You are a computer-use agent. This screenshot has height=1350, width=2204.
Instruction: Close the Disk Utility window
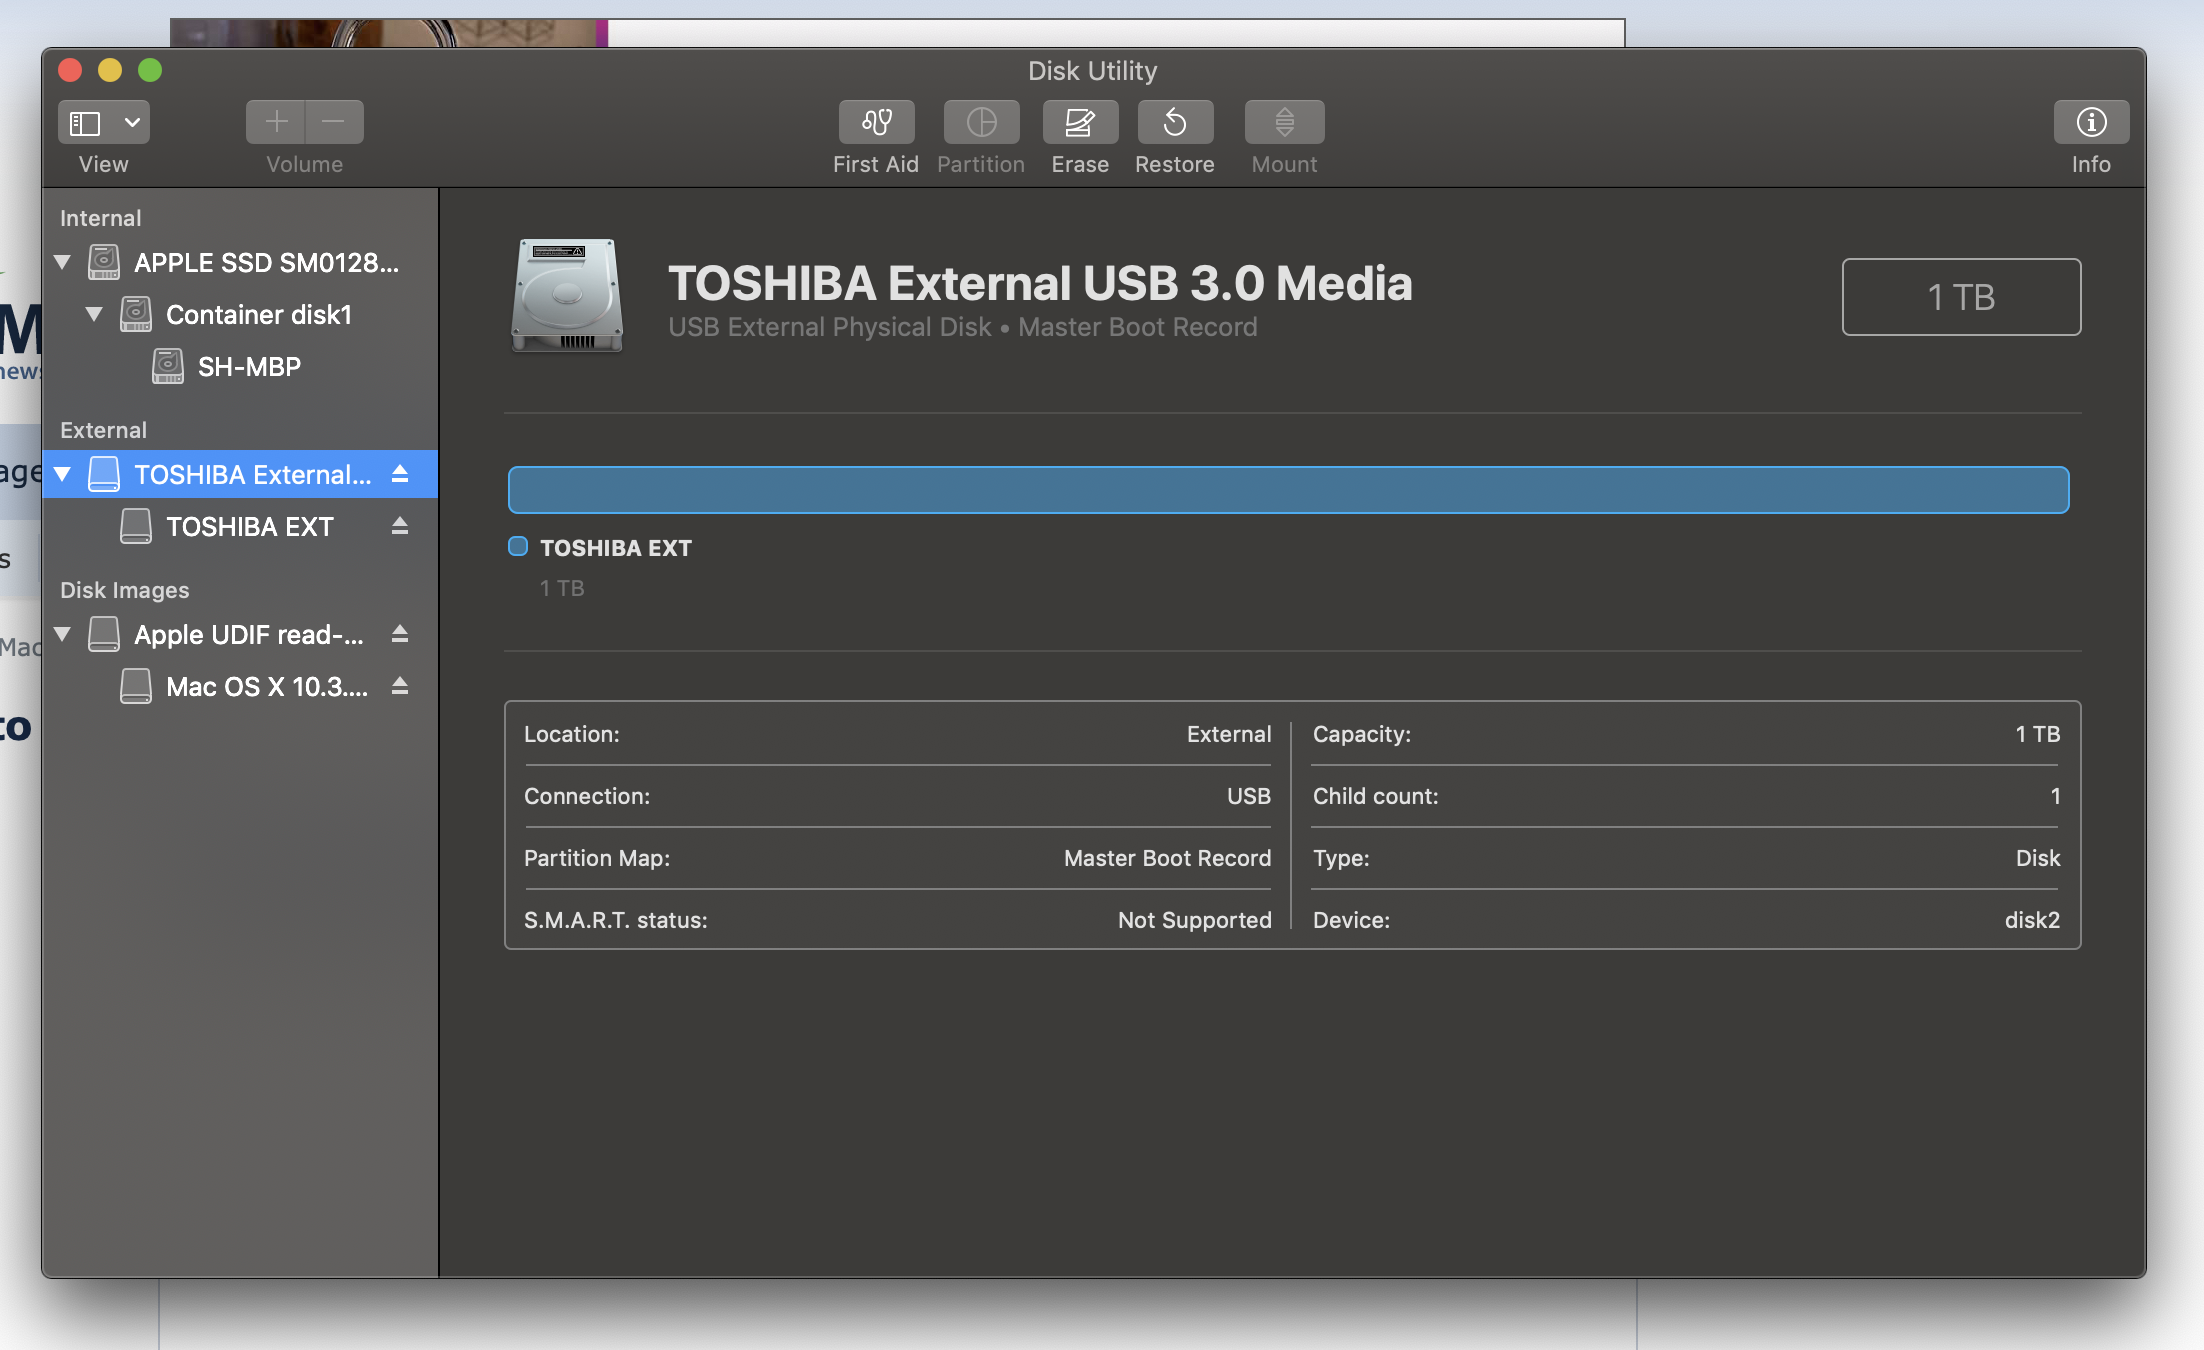click(70, 70)
